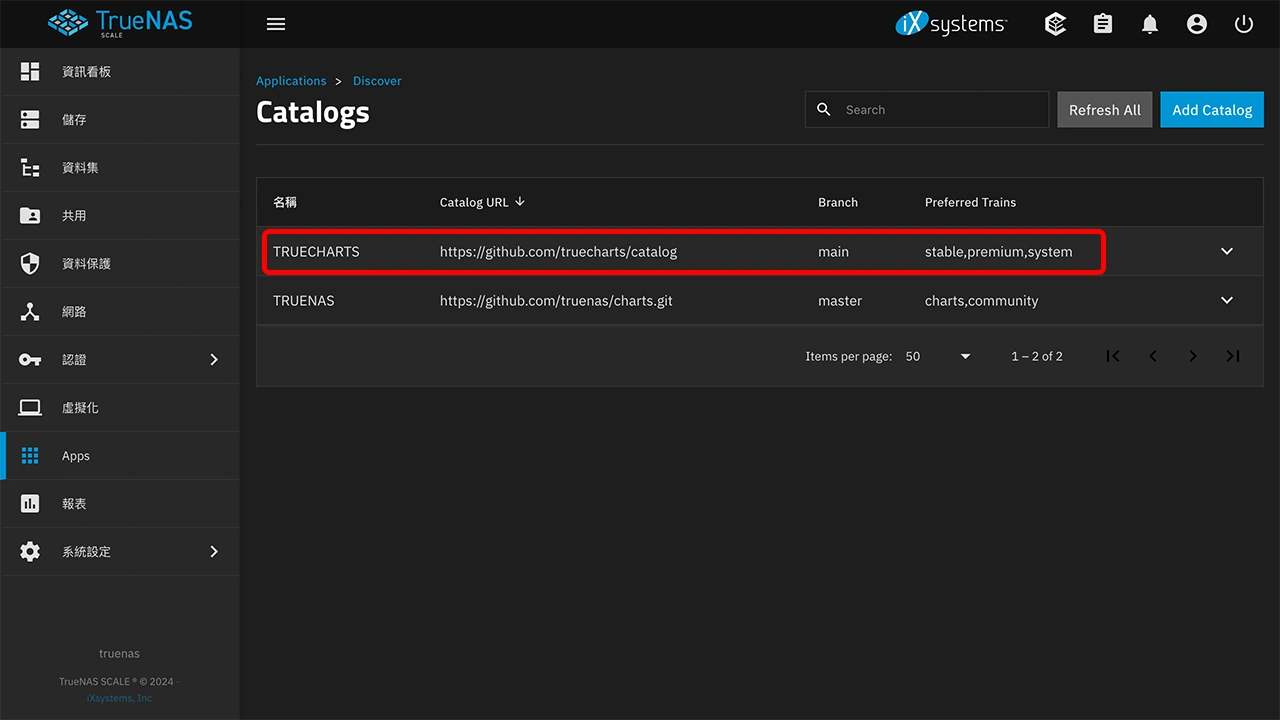Expand the TRUECHARTS catalog row
Screen dimensions: 1280x720
[x=1227, y=251]
